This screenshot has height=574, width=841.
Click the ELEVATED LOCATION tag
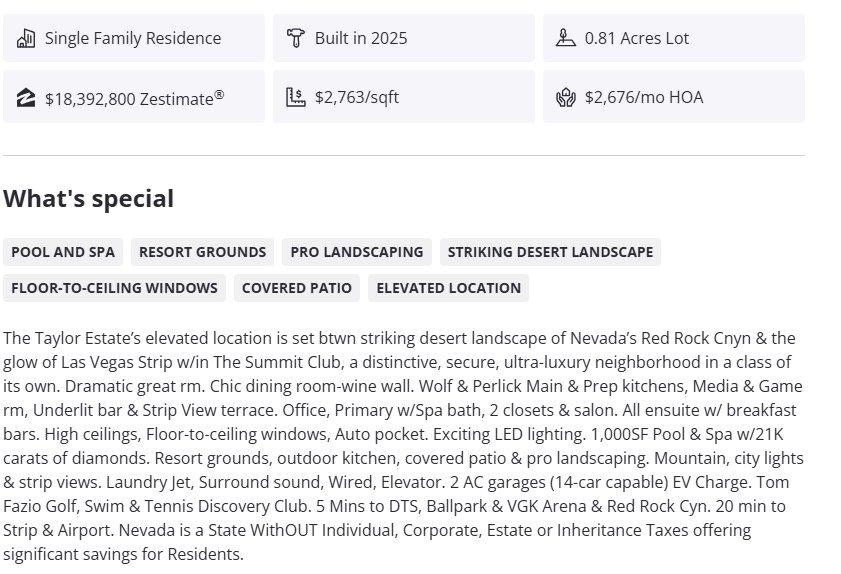coord(449,288)
